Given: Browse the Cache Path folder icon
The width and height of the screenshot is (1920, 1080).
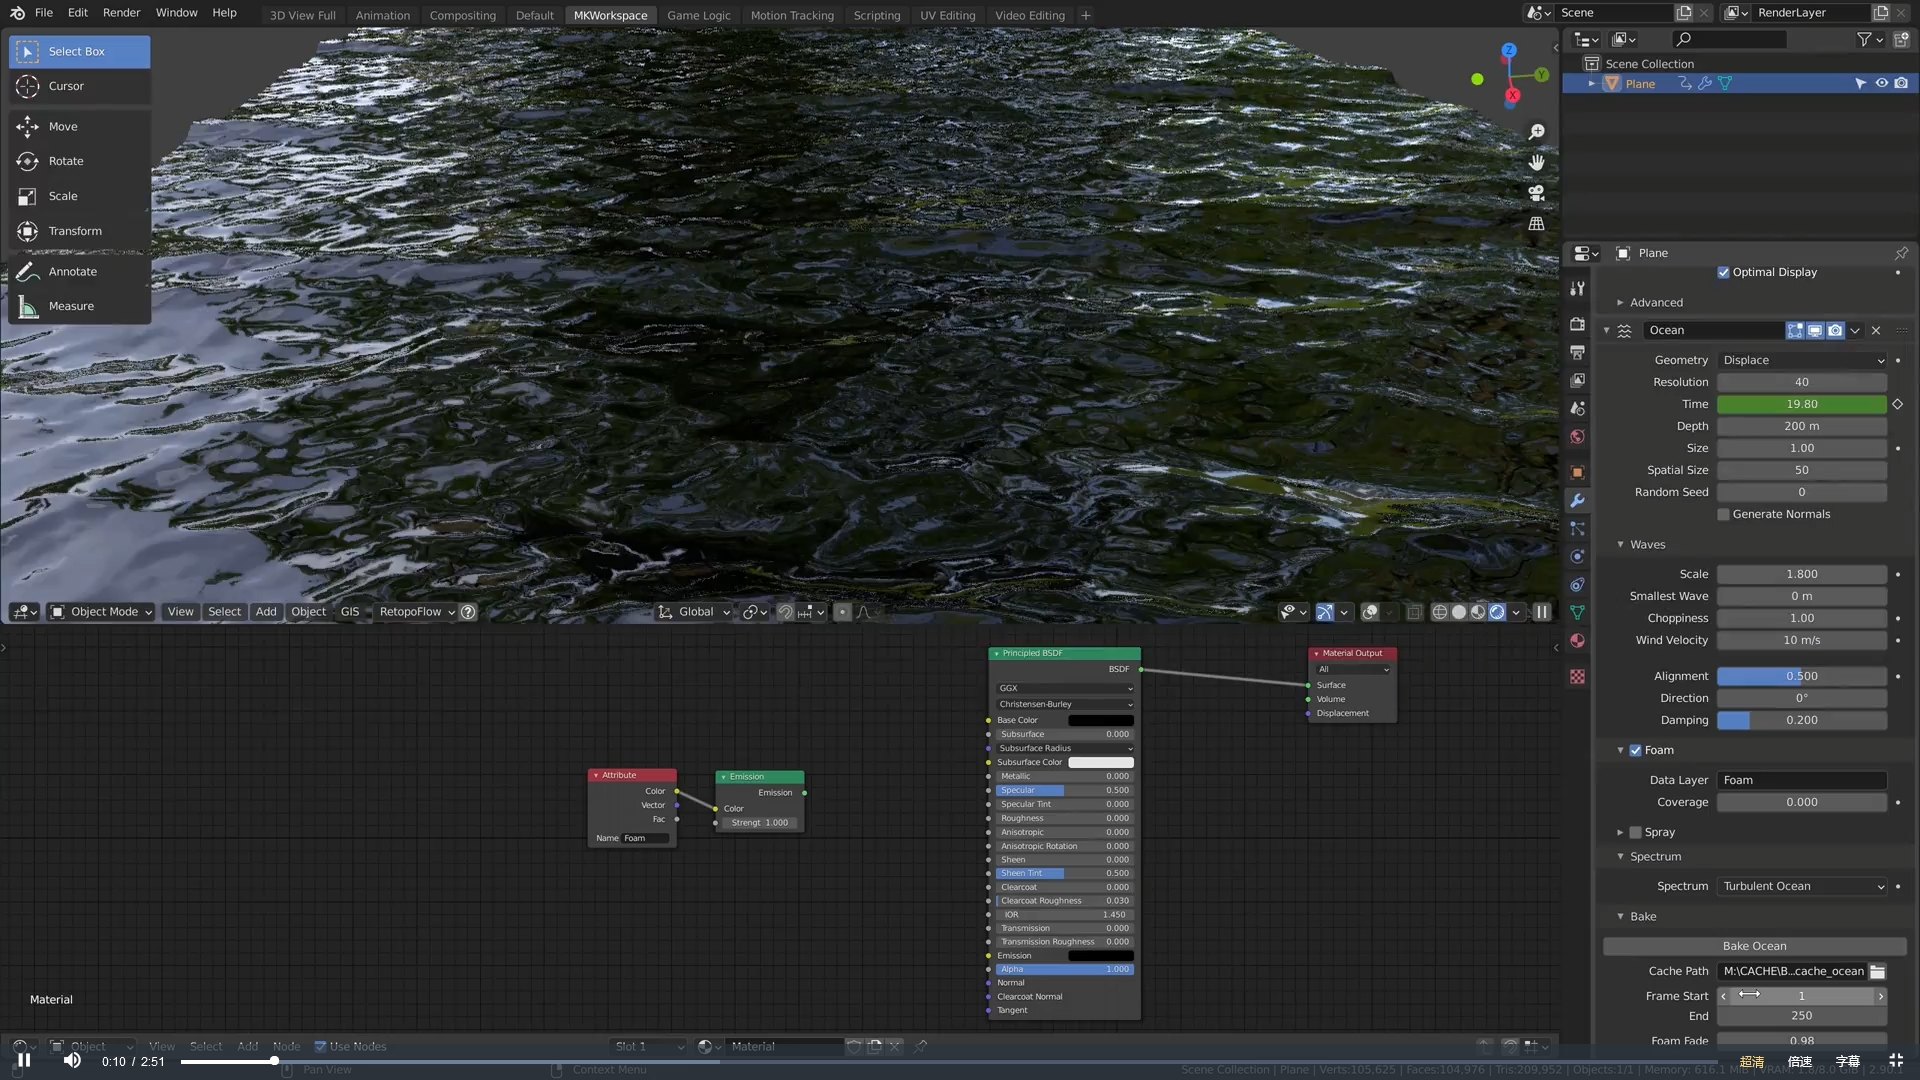Looking at the screenshot, I should click(x=1877, y=972).
